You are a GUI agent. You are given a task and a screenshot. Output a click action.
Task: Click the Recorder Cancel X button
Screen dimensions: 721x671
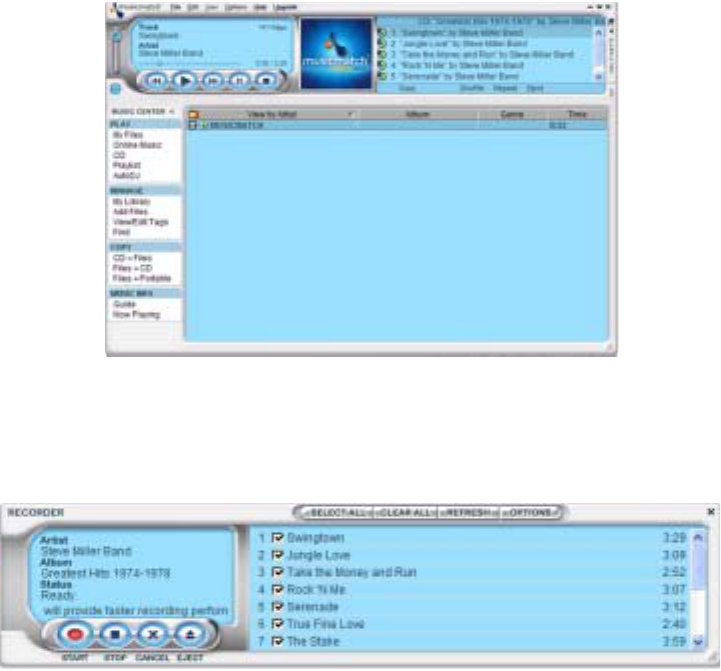tap(153, 635)
